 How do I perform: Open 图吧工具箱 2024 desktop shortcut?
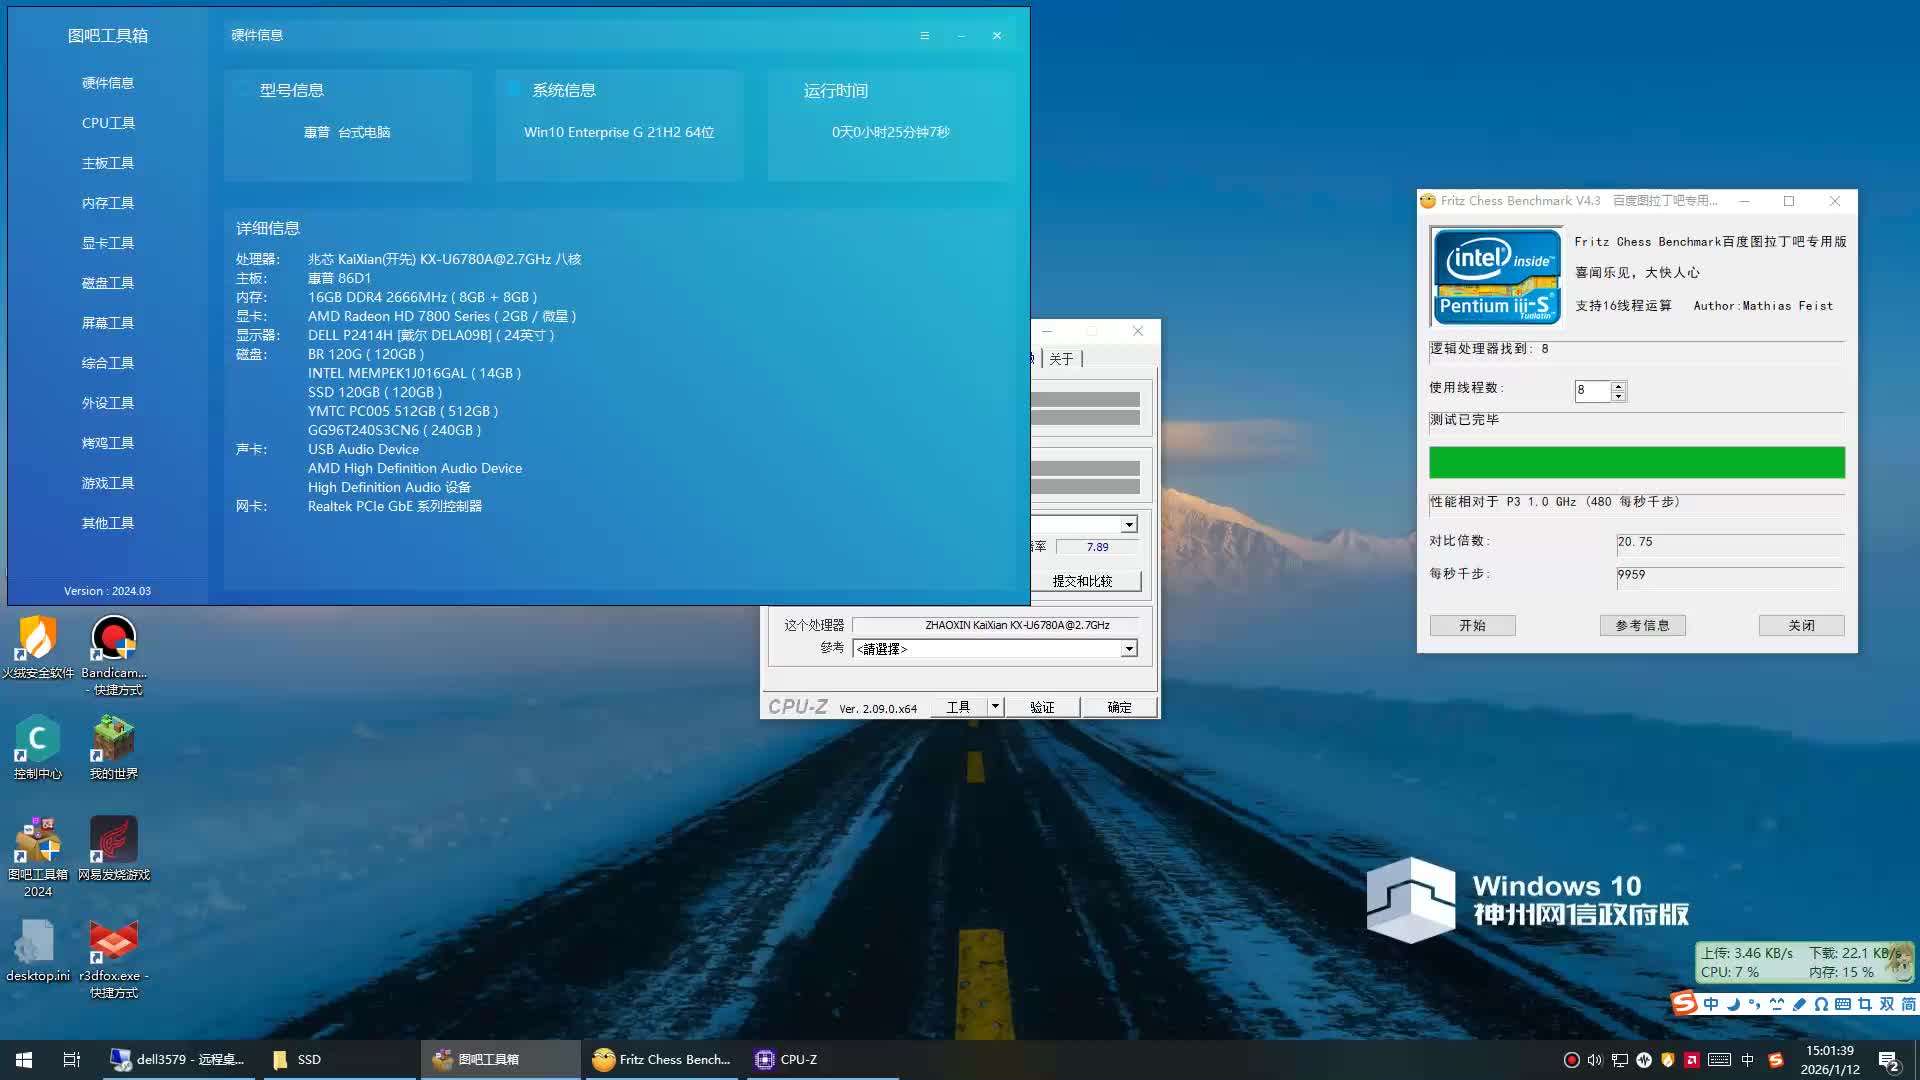pos(37,857)
